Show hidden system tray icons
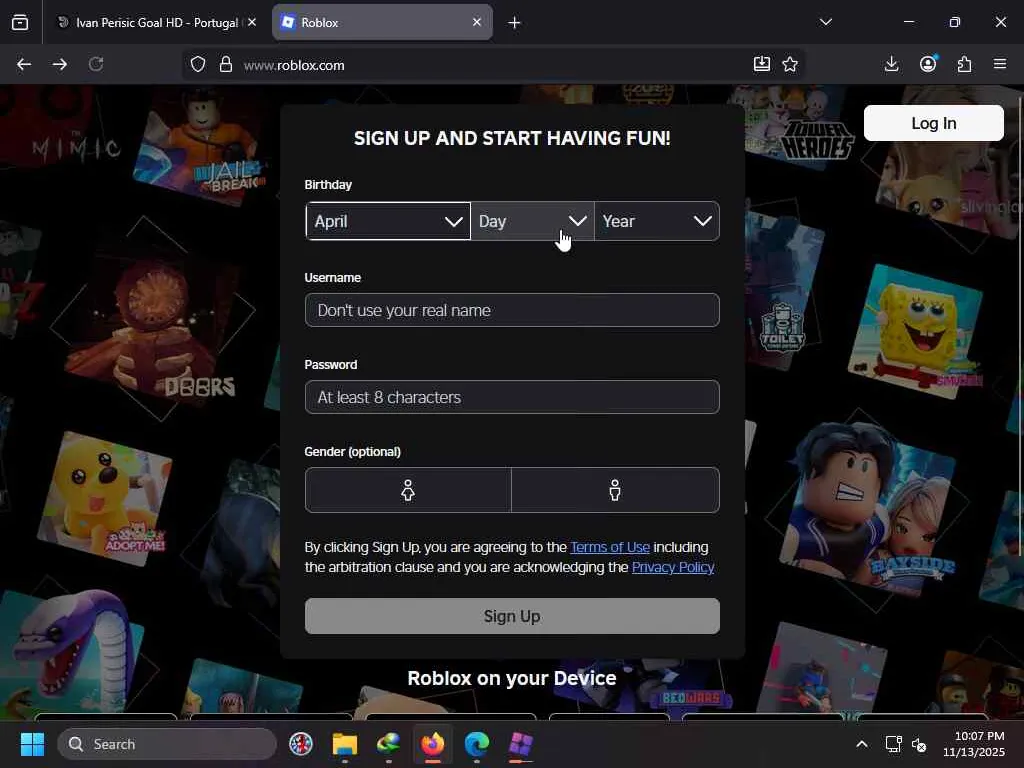Image resolution: width=1024 pixels, height=768 pixels. (862, 744)
